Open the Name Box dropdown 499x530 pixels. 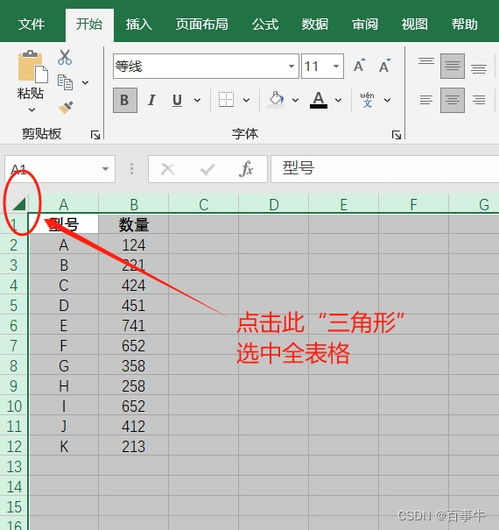(105, 169)
